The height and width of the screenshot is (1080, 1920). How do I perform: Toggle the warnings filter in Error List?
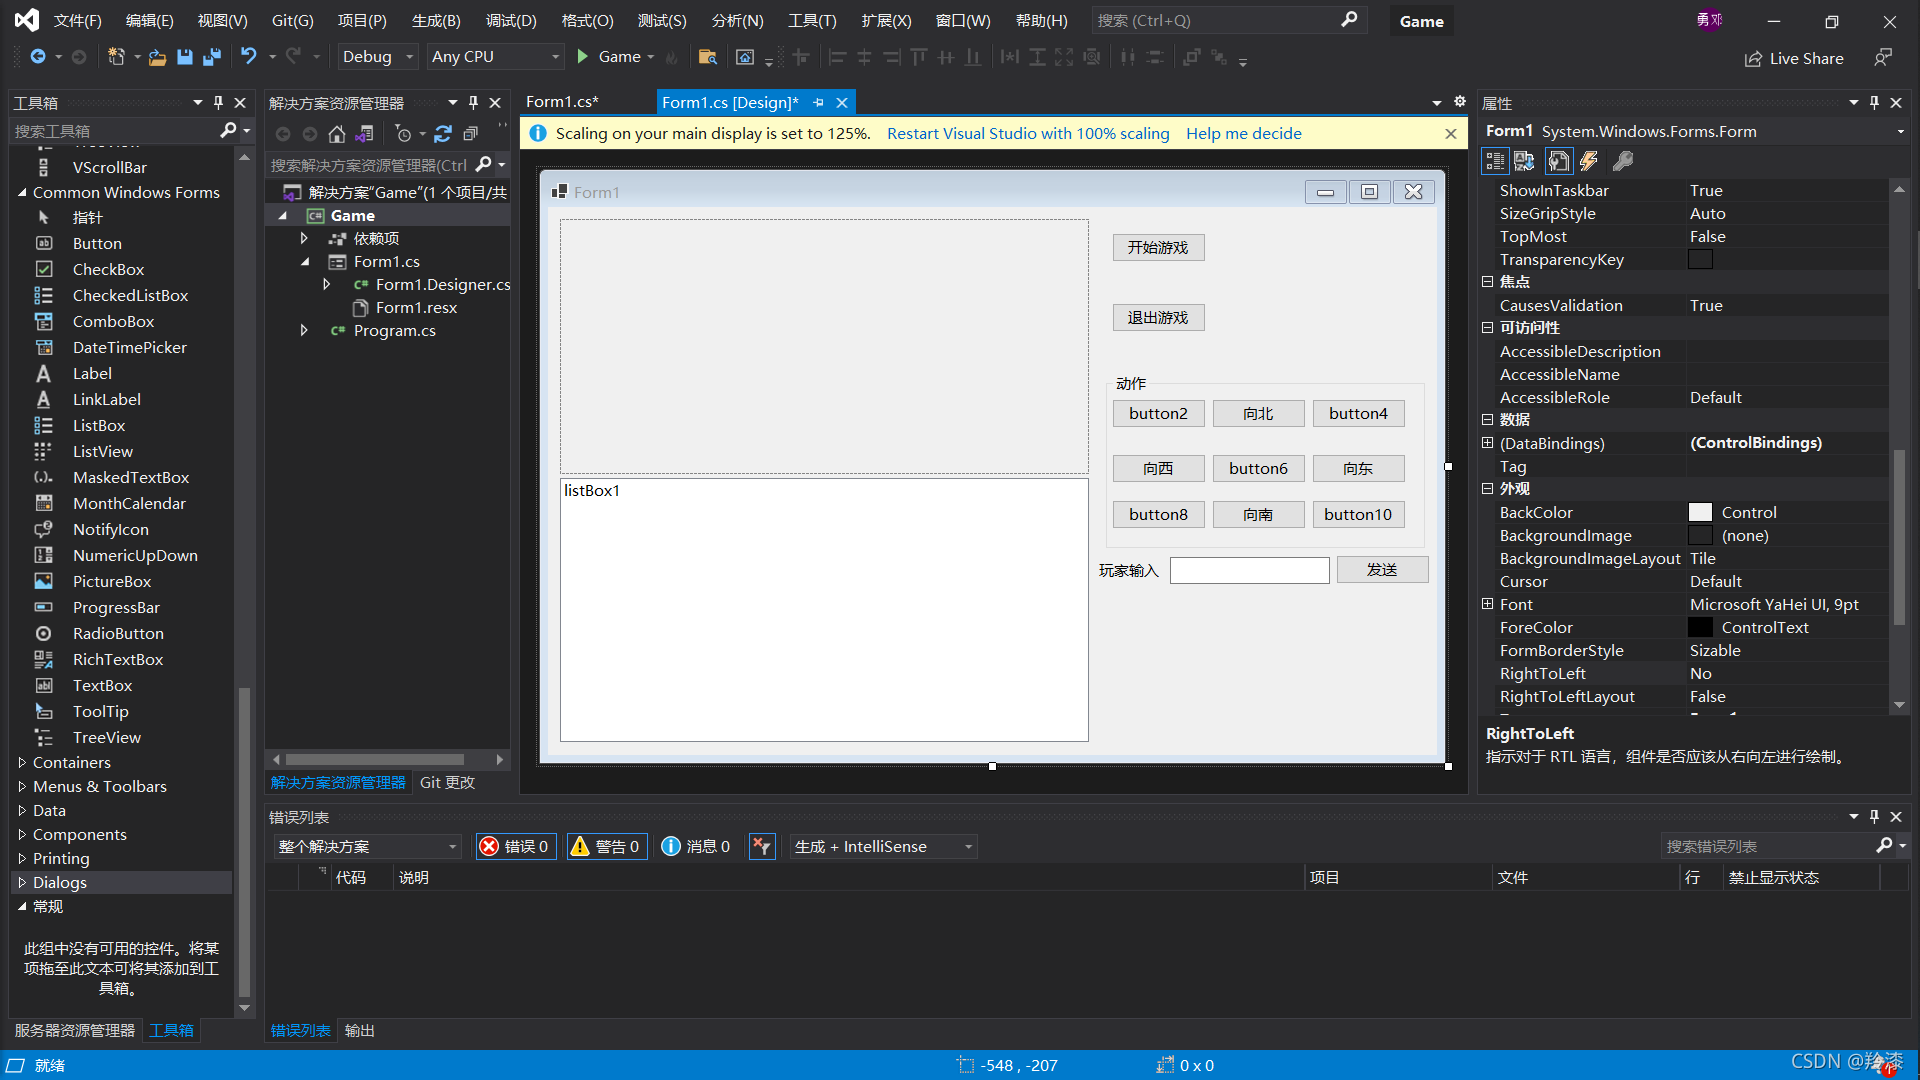point(606,846)
